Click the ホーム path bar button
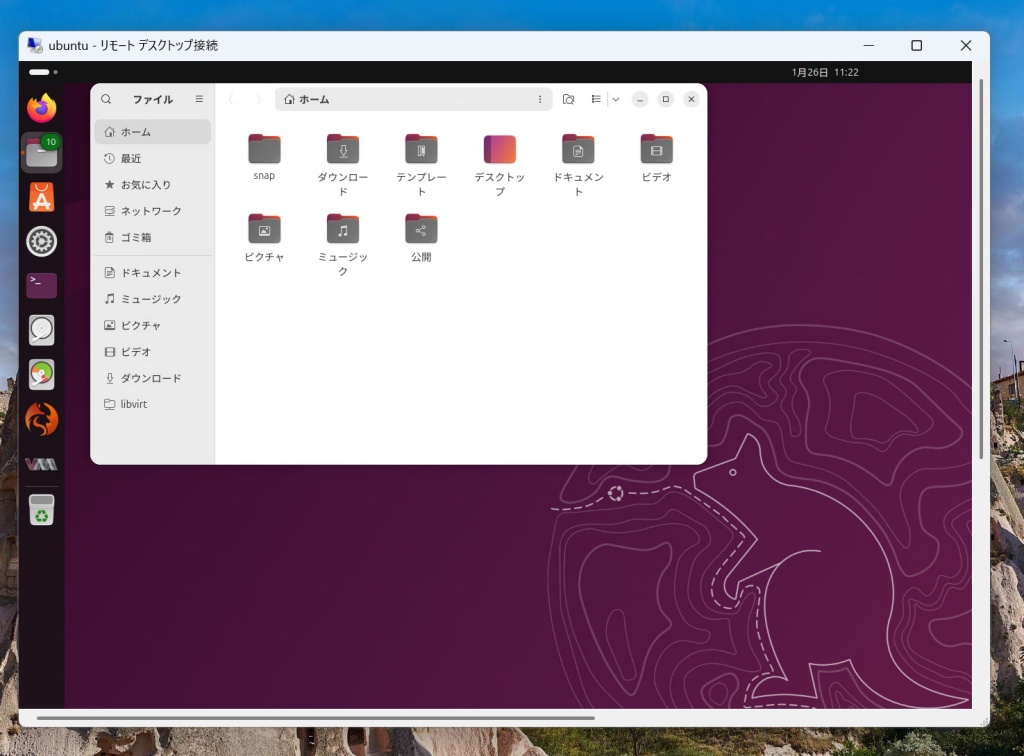 tap(307, 99)
